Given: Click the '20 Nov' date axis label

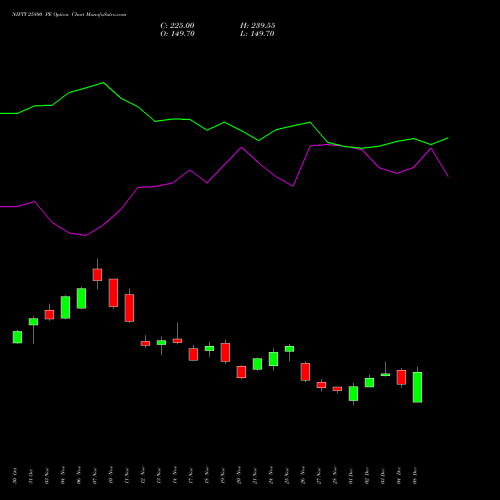Looking at the screenshot, I should (x=239, y=476).
